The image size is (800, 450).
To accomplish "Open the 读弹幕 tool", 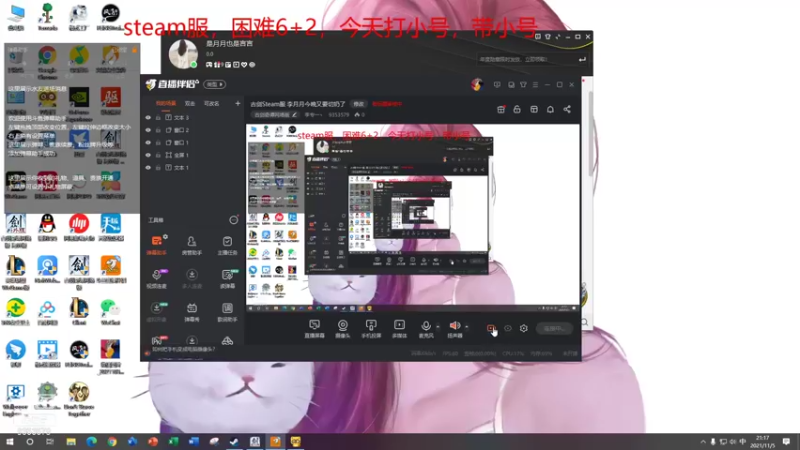I will (x=227, y=279).
